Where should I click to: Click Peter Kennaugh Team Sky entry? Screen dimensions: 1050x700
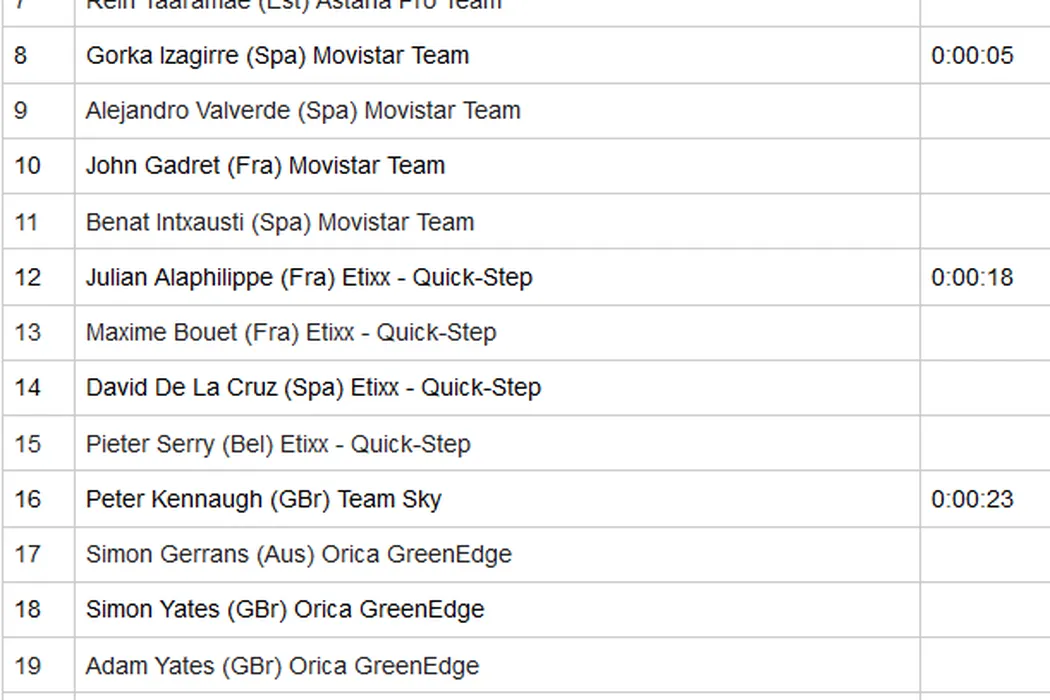263,499
